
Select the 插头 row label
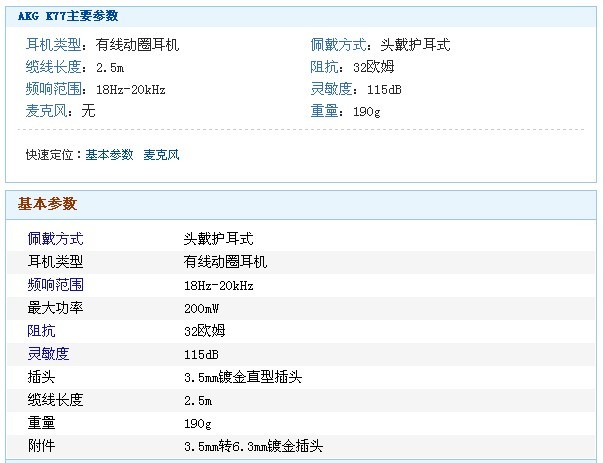[42, 377]
